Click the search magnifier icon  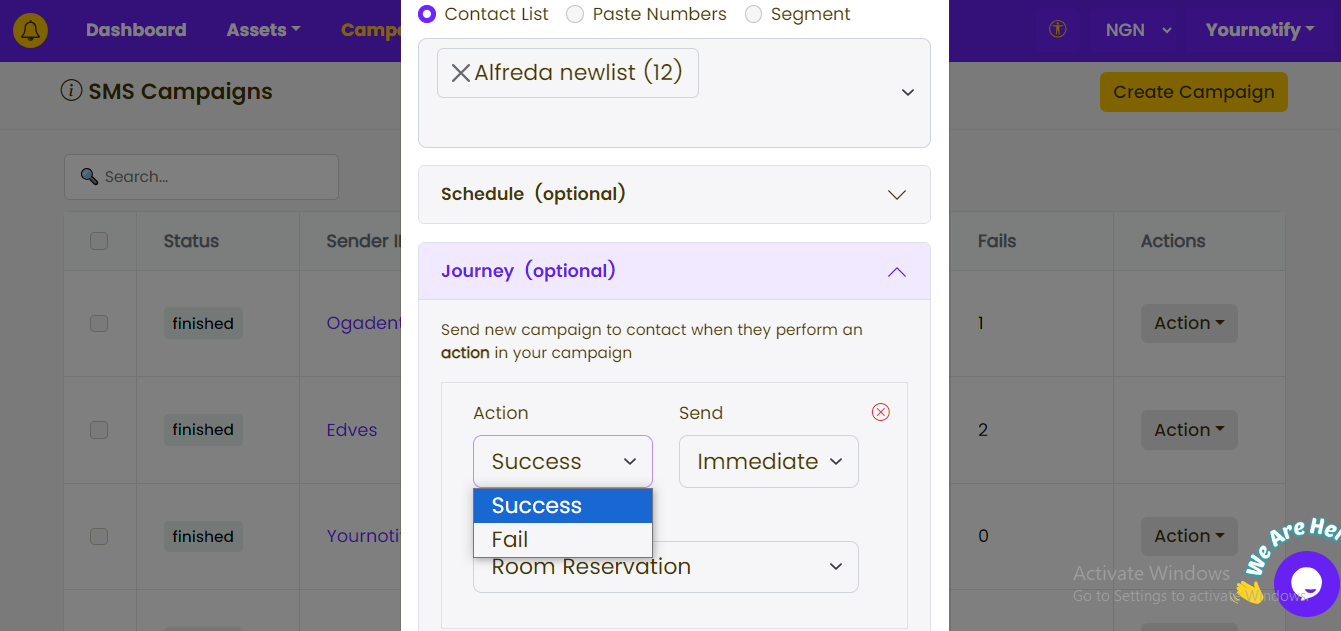tap(89, 177)
